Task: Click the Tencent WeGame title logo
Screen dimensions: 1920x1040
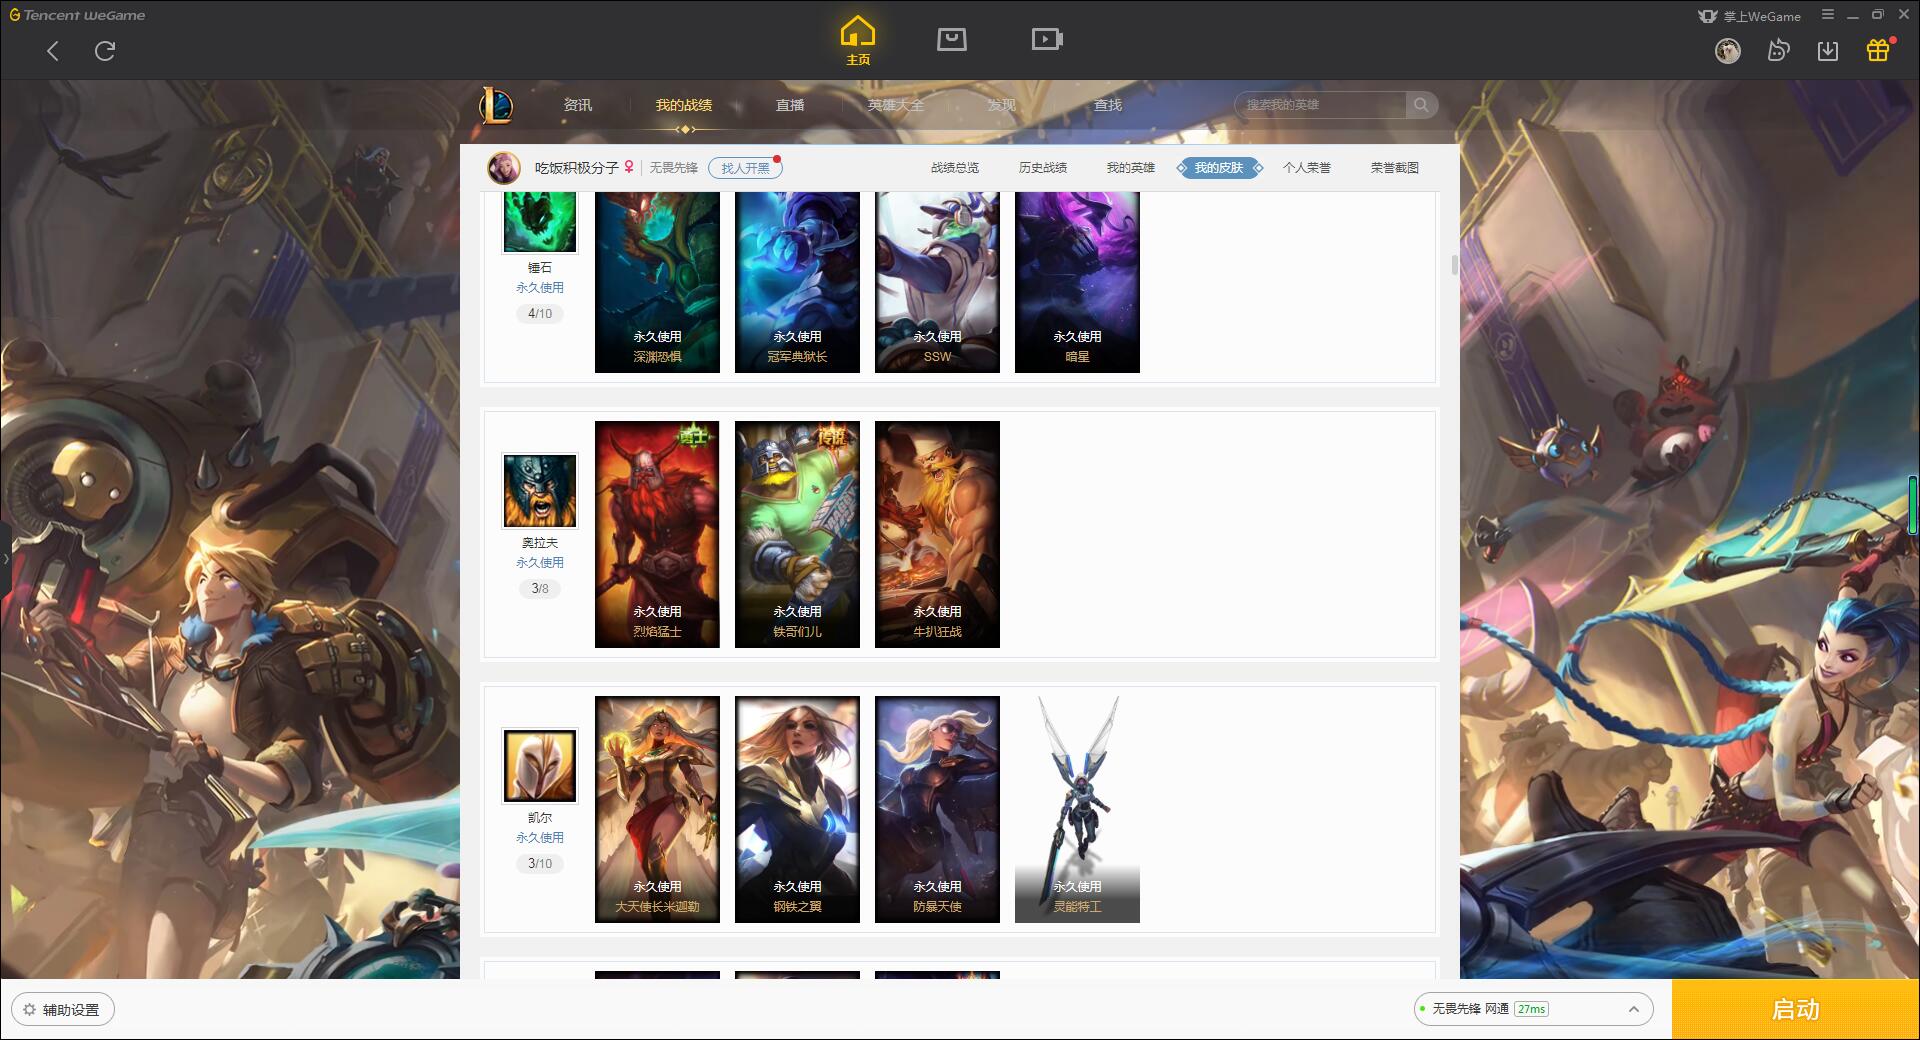Action: point(77,15)
